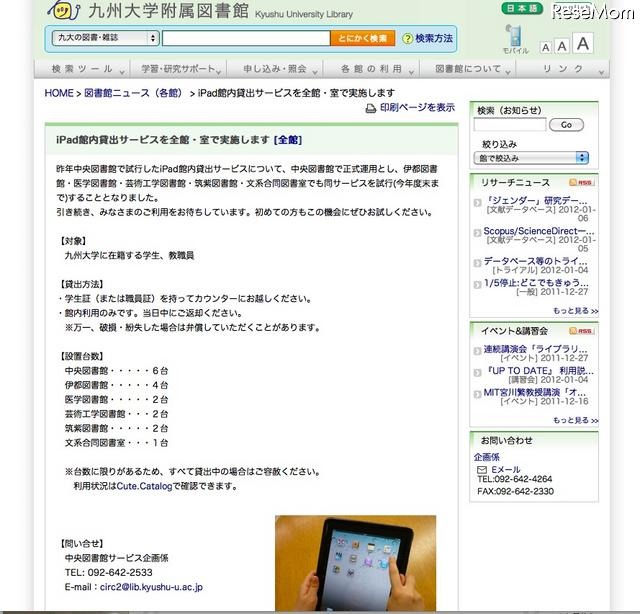640x614 pixels.
Task: Open データベース等のトライ... news link
Action: pos(535,261)
